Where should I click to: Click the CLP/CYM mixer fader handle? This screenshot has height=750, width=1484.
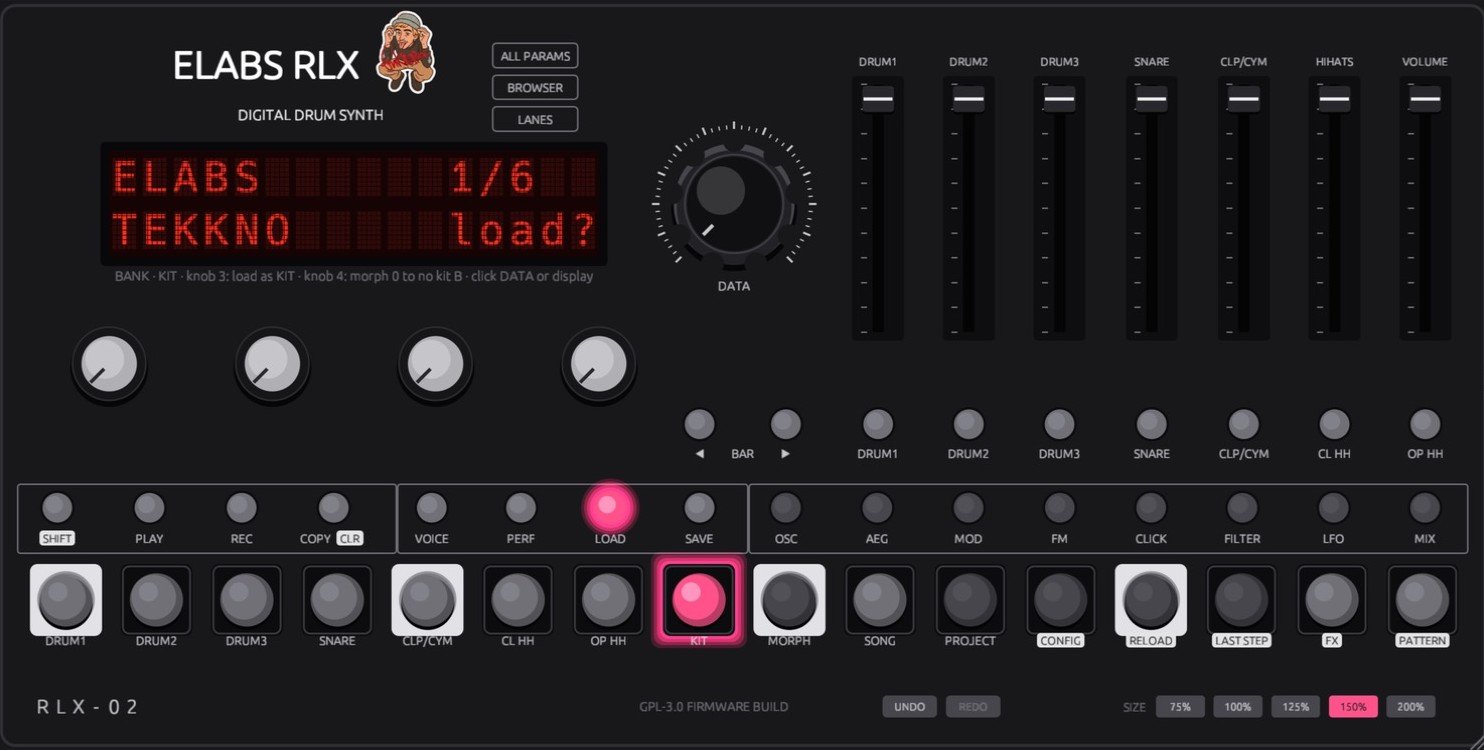(1243, 100)
